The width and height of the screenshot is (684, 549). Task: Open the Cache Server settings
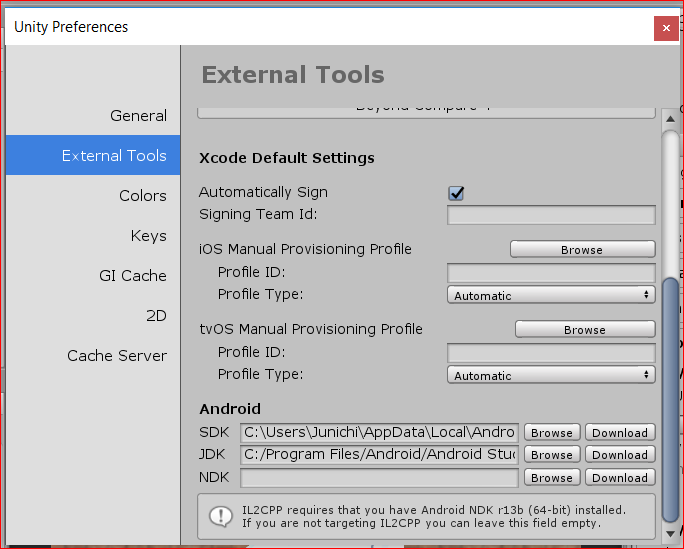coord(116,356)
